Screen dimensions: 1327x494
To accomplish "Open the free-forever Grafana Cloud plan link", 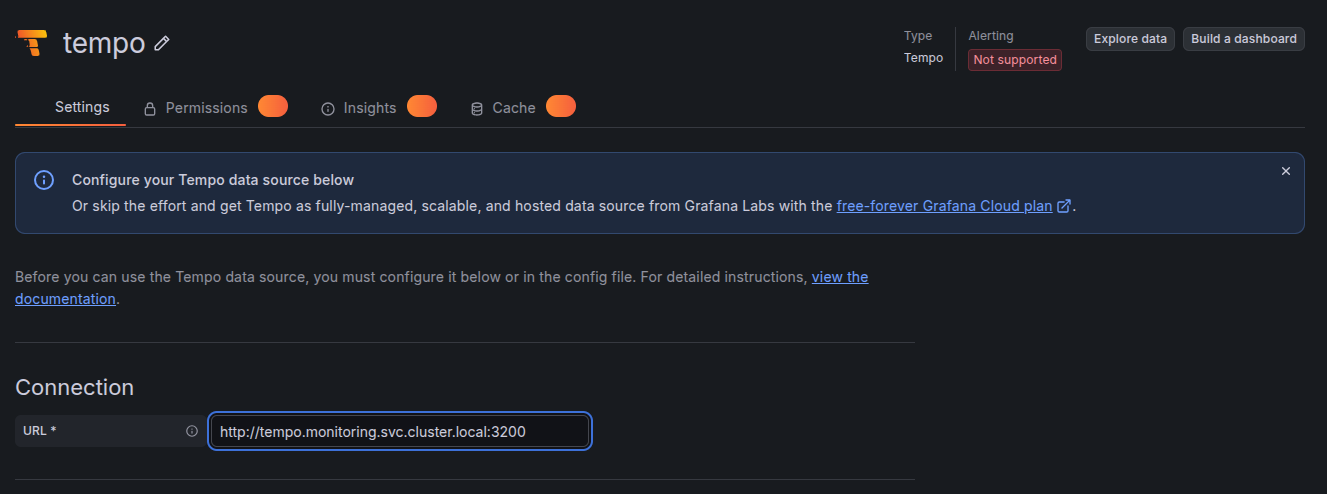I will pyautogui.click(x=944, y=206).
